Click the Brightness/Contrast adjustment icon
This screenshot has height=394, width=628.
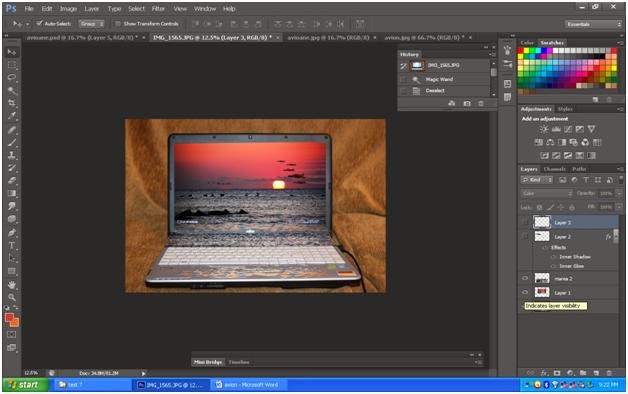click(x=543, y=129)
